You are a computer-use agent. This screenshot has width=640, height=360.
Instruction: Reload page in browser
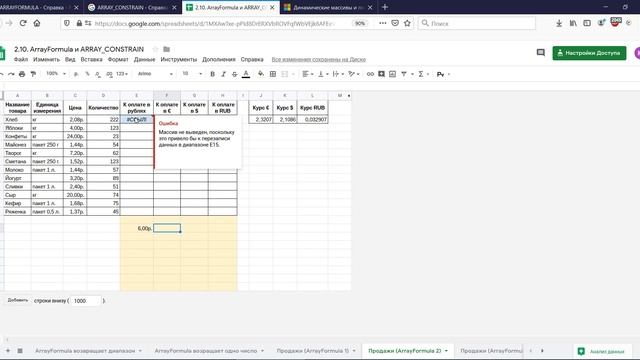tap(23, 23)
